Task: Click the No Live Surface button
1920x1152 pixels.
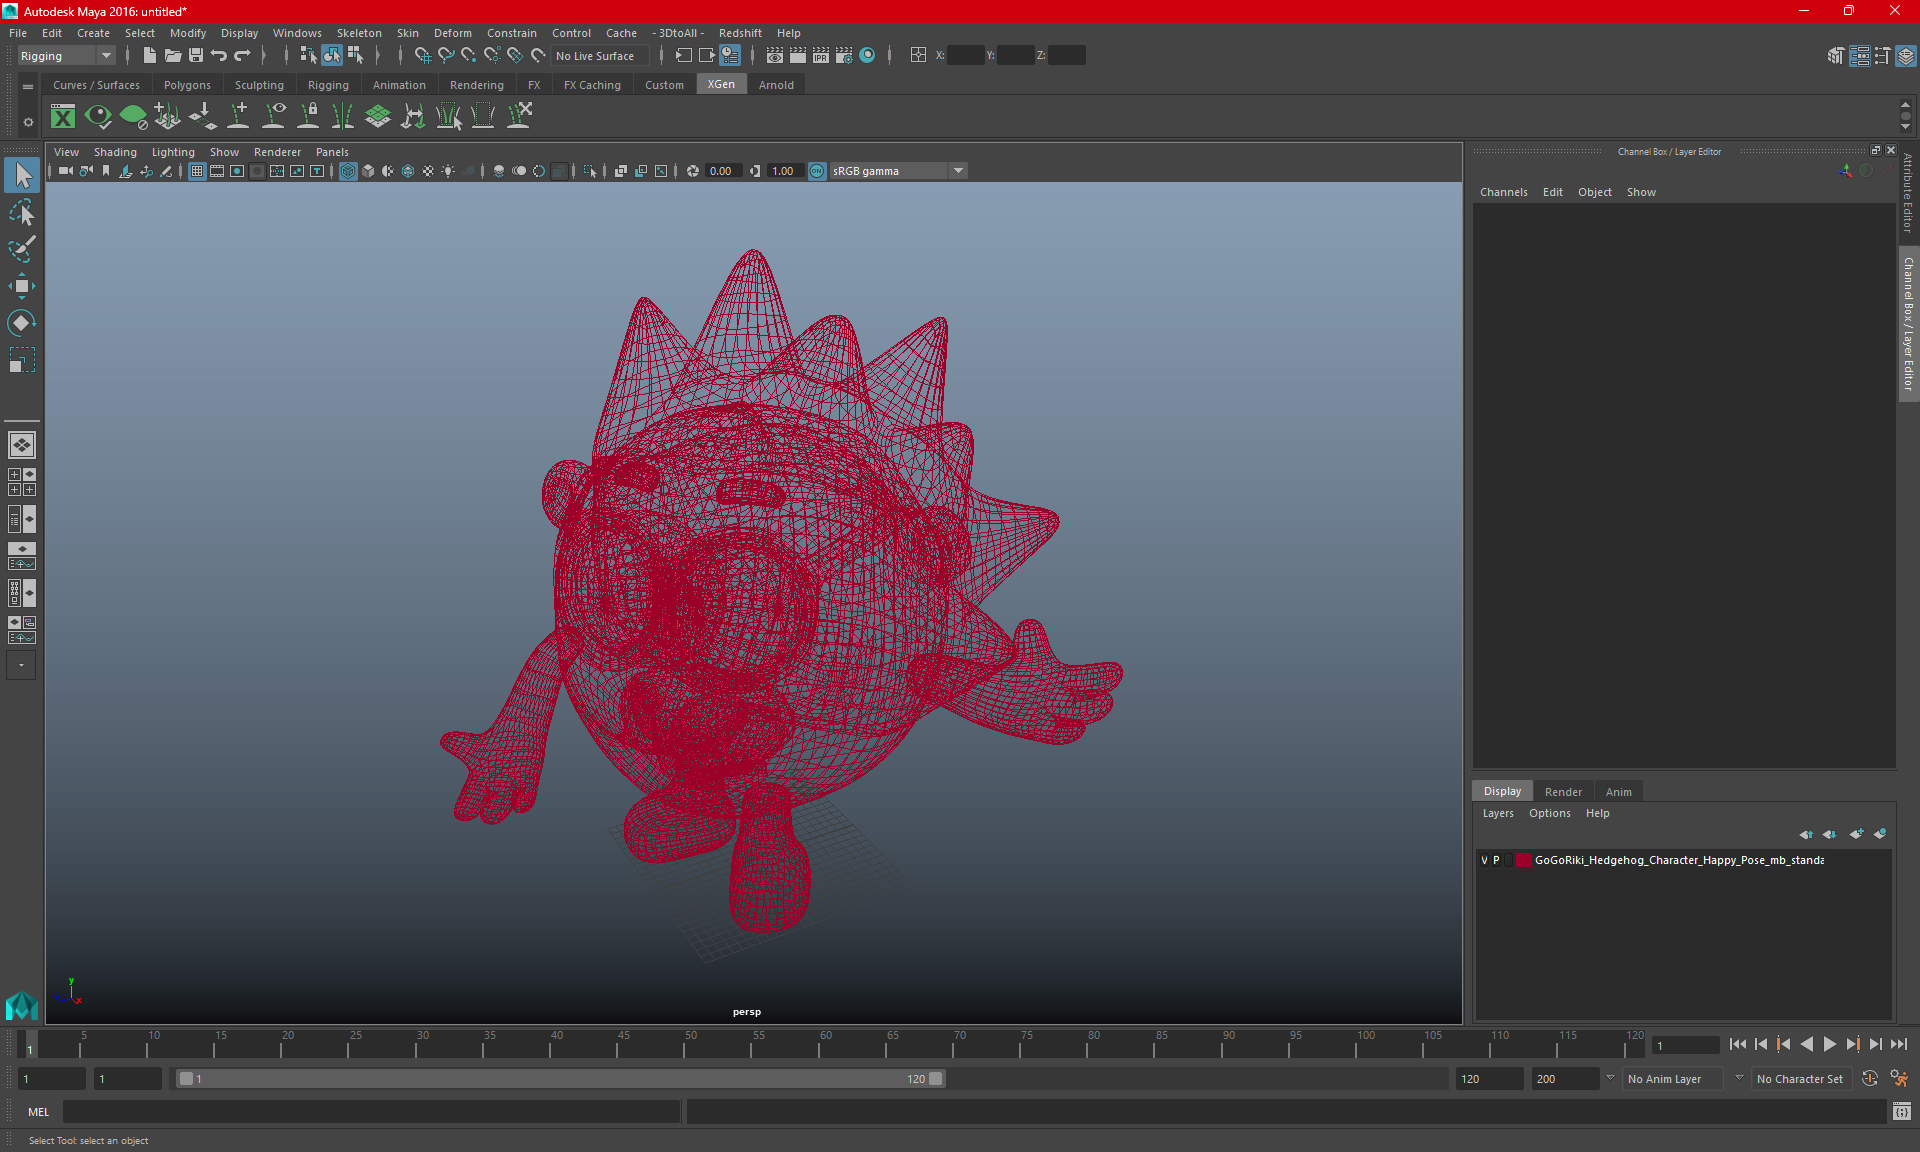Action: [595, 56]
